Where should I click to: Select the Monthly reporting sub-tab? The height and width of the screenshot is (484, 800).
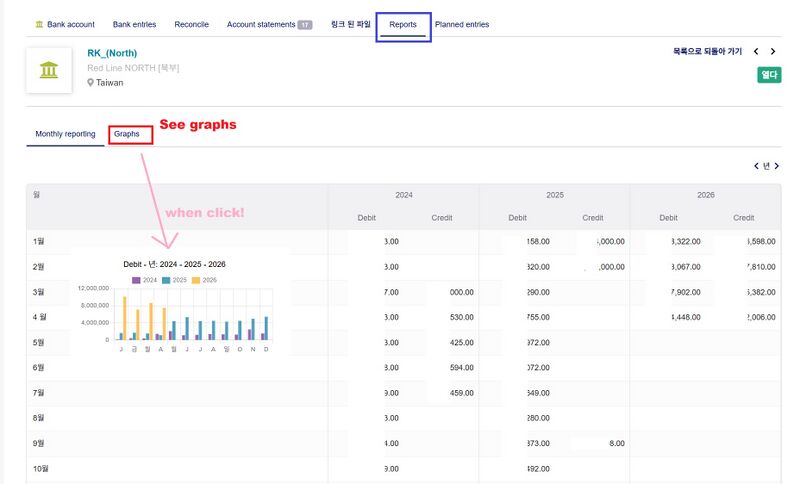coord(65,134)
